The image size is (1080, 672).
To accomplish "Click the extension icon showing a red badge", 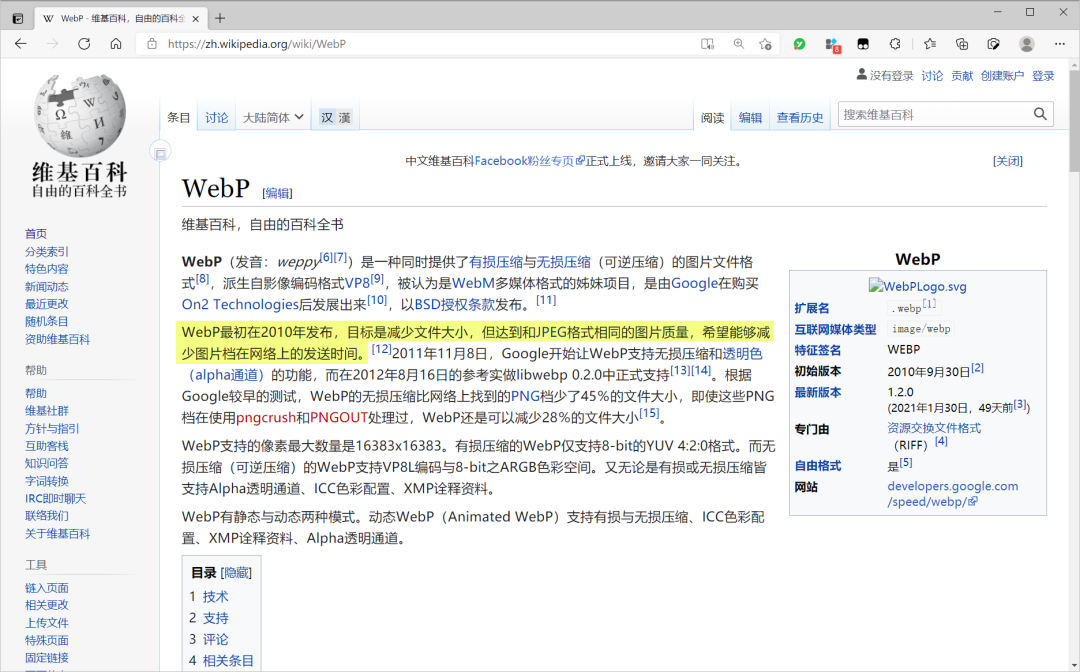I will point(831,44).
